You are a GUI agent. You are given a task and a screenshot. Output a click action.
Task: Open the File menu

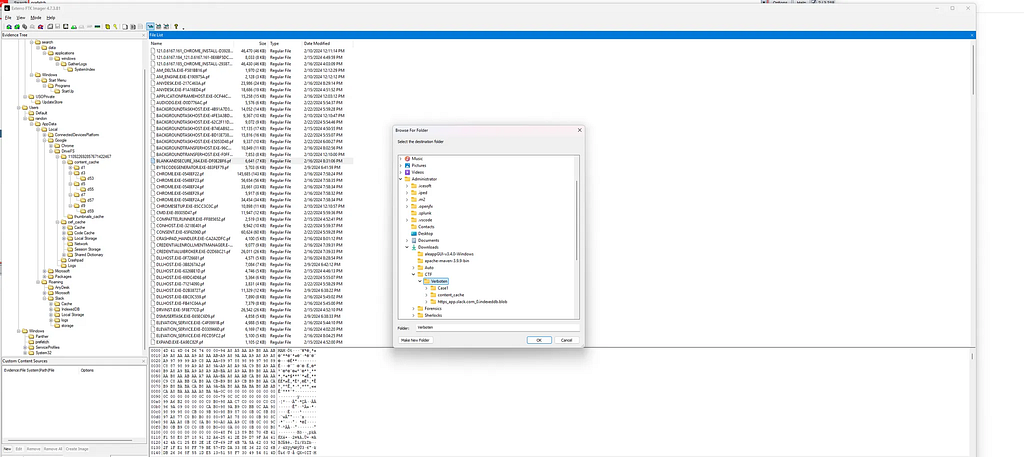(x=8, y=18)
